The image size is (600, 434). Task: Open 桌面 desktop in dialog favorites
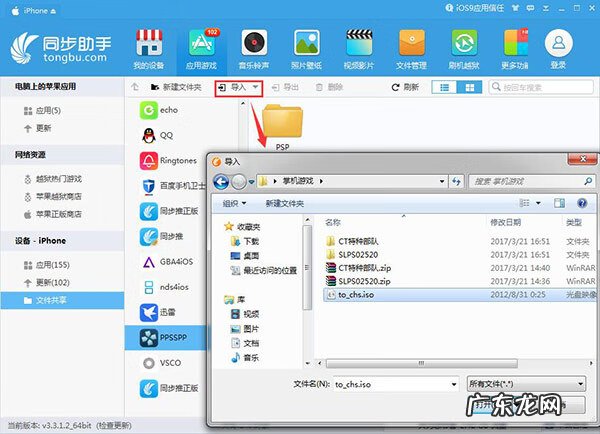[245, 256]
